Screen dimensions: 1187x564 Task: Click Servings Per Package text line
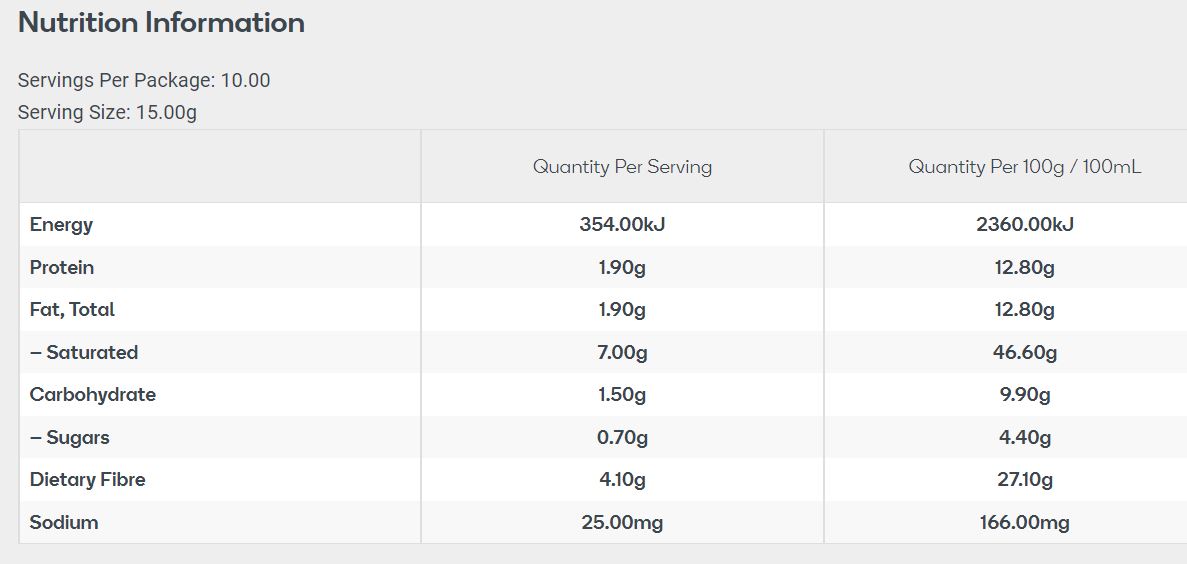(144, 80)
